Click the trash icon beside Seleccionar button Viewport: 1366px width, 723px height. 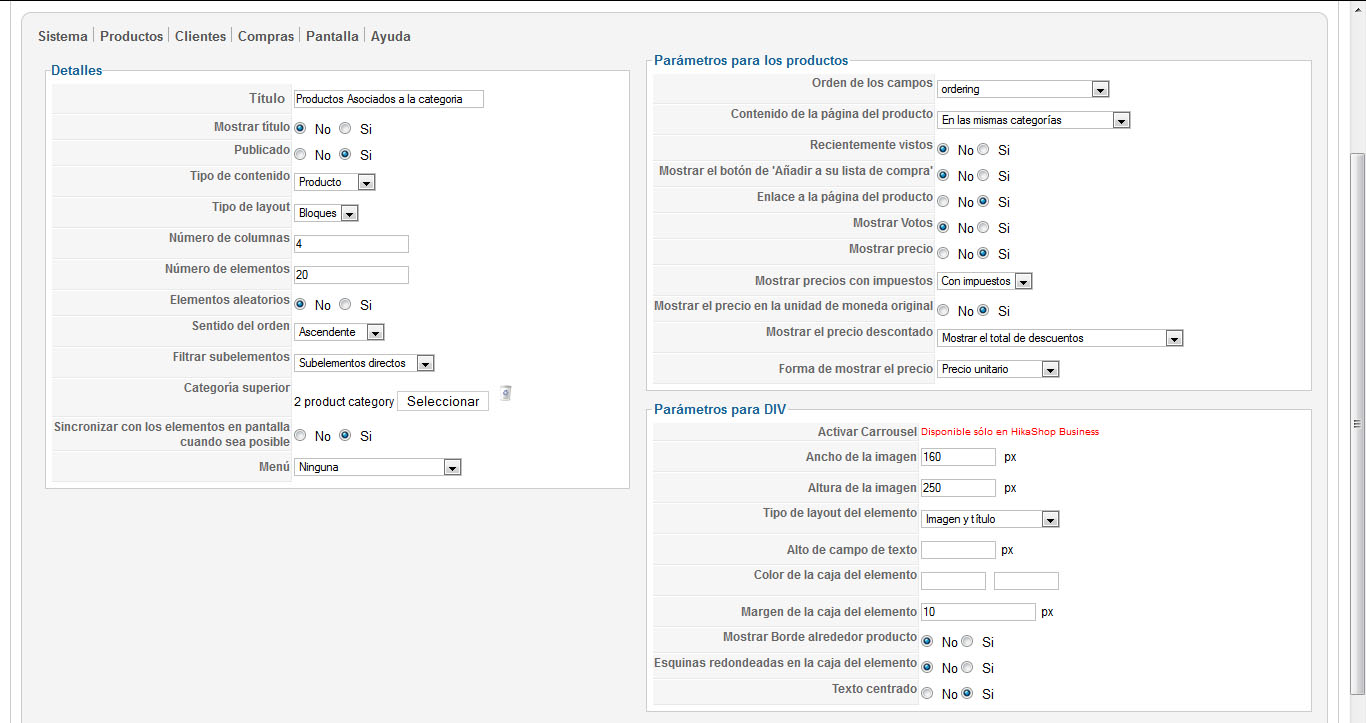(506, 393)
